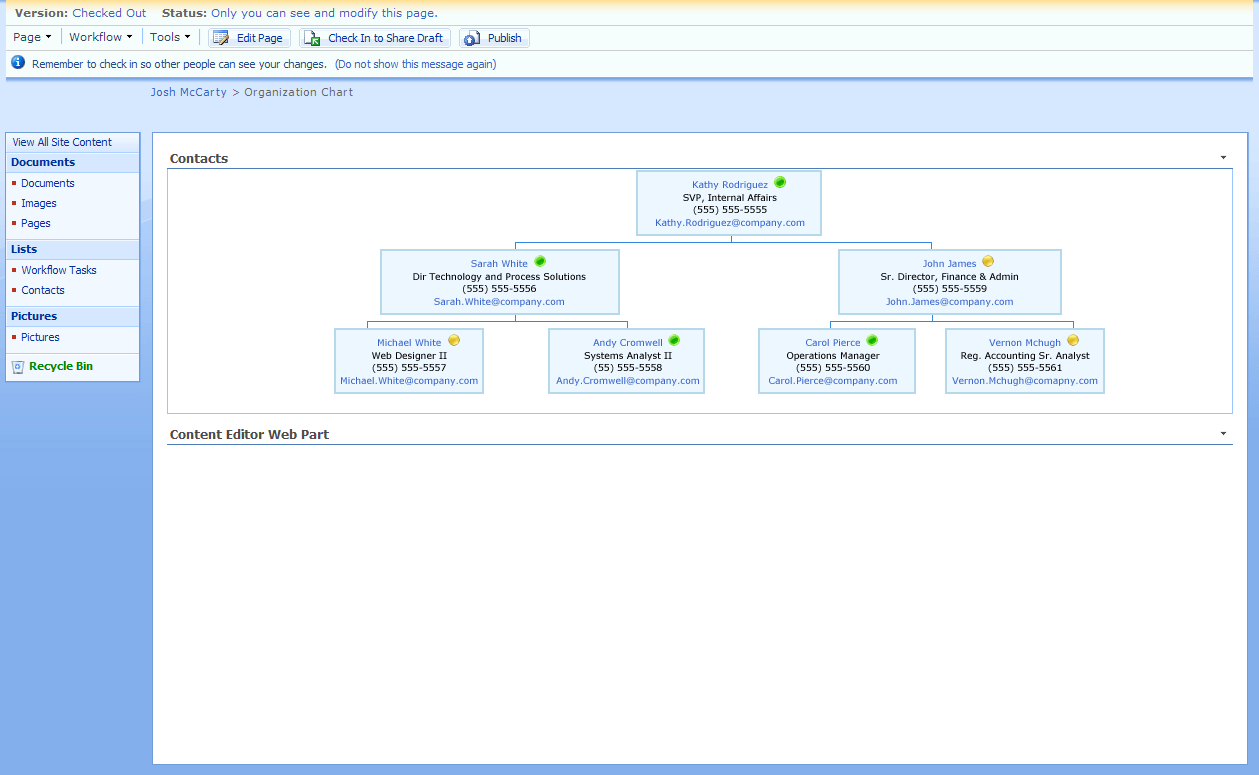Viewport: 1259px width, 775px height.
Task: Click Josh McCarty breadcrumb link
Action: 189,92
